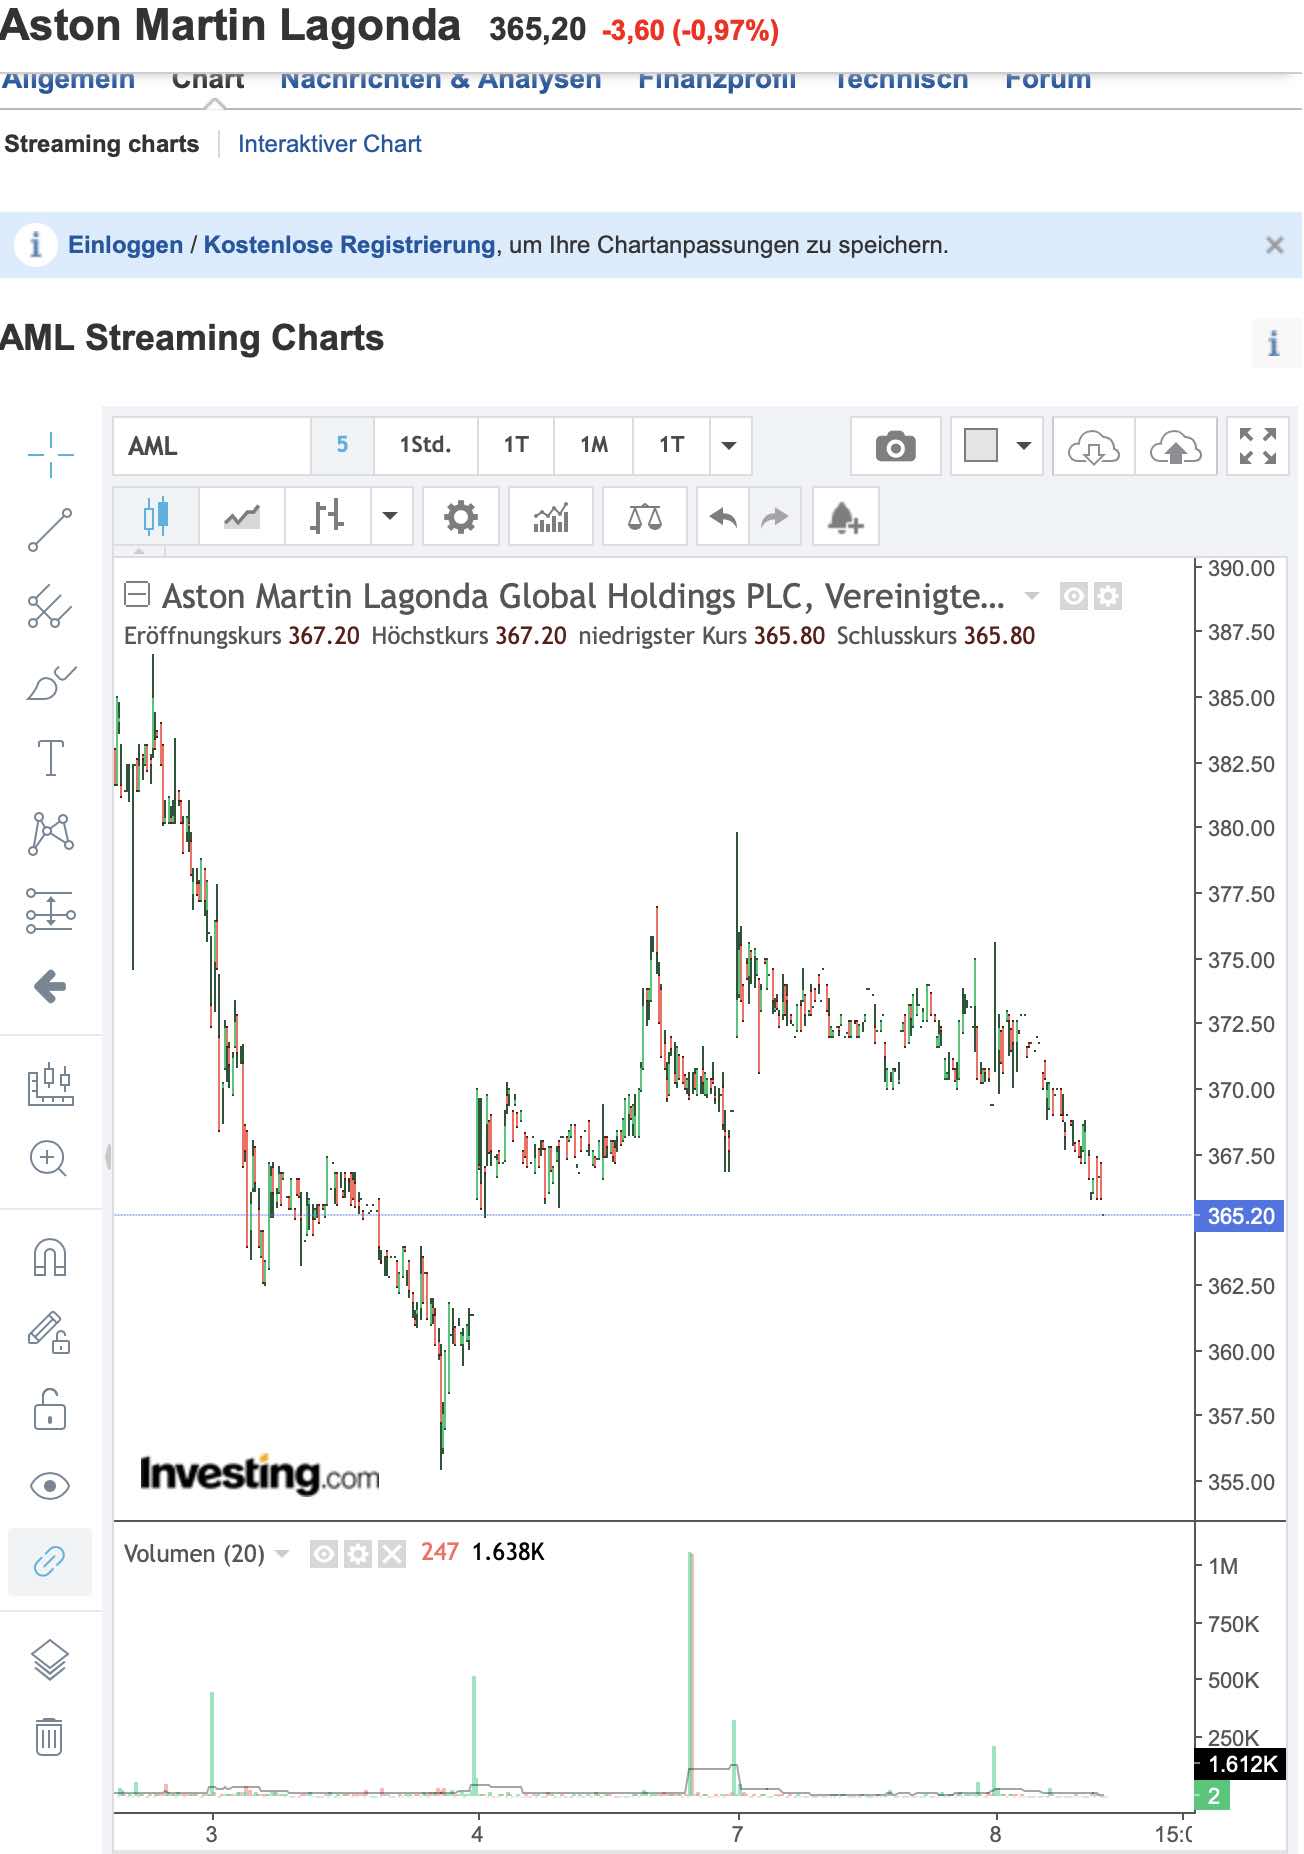Toggle the drawing sync link icon
This screenshot has height=1854, width=1304.
point(50,1561)
